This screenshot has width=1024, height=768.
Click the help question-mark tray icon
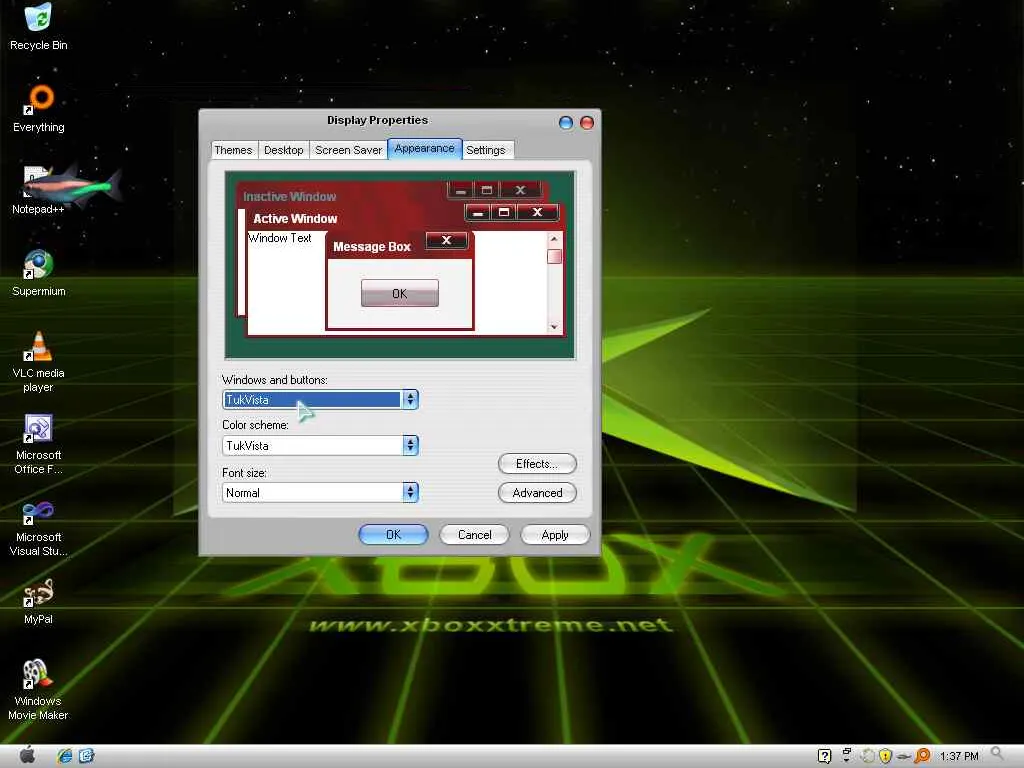(824, 756)
